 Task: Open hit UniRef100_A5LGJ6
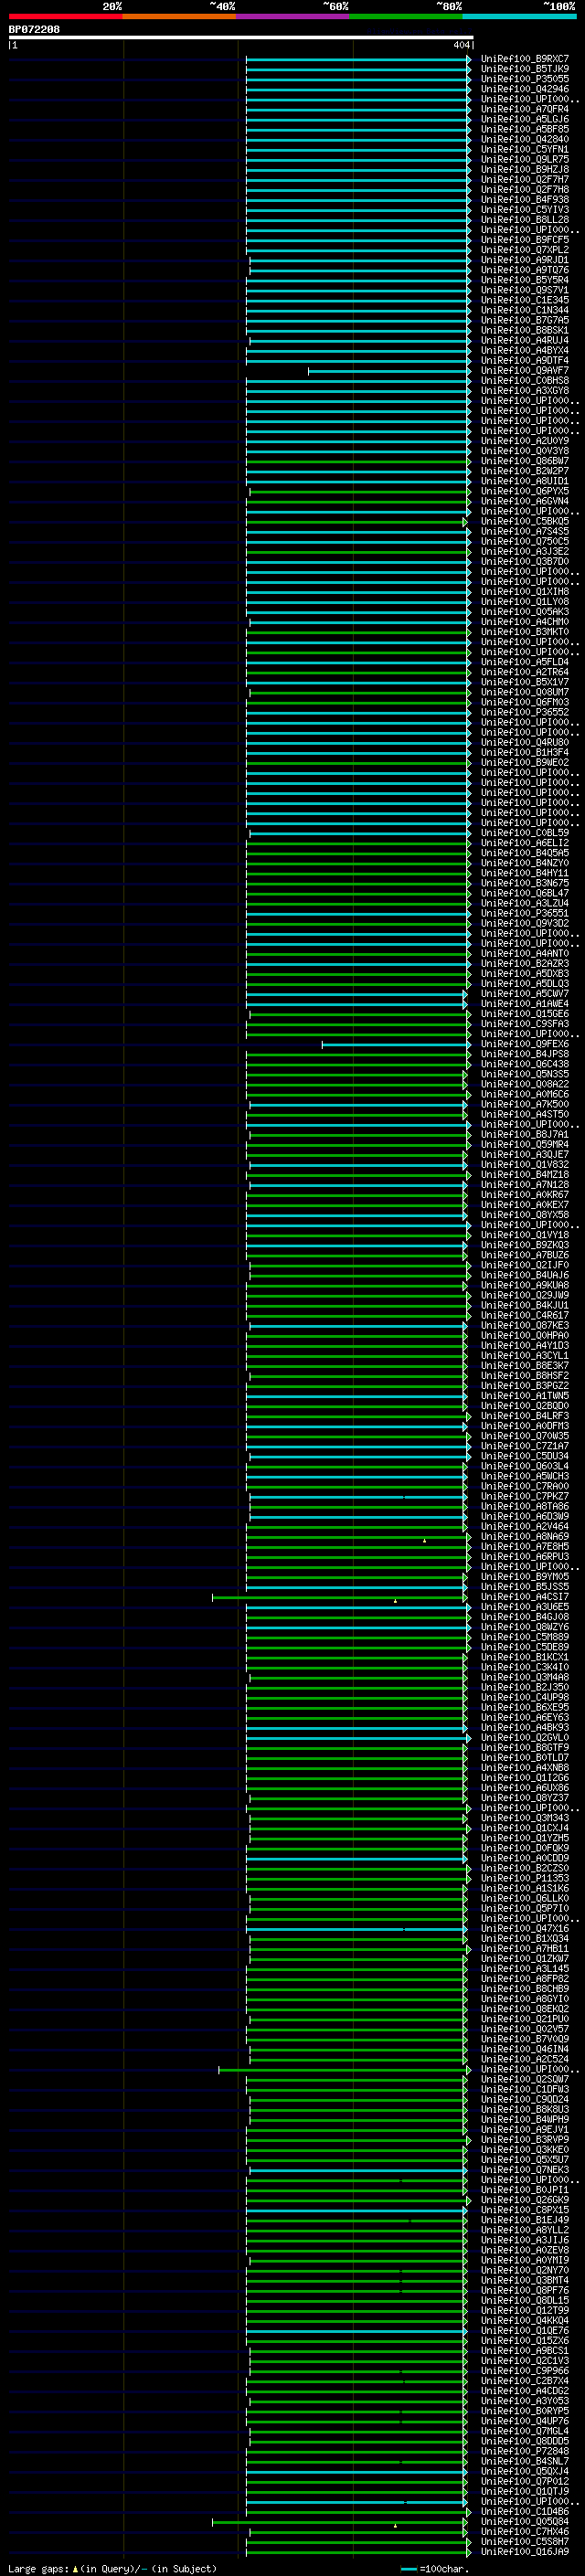click(525, 119)
